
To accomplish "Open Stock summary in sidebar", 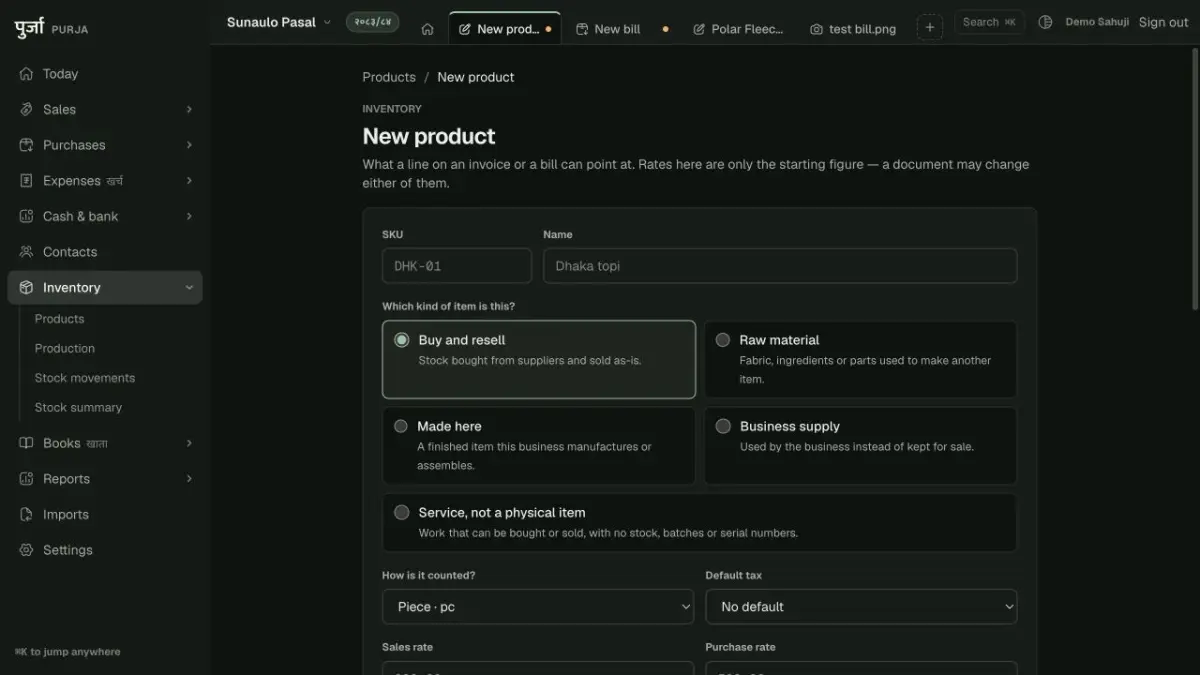I will point(78,407).
